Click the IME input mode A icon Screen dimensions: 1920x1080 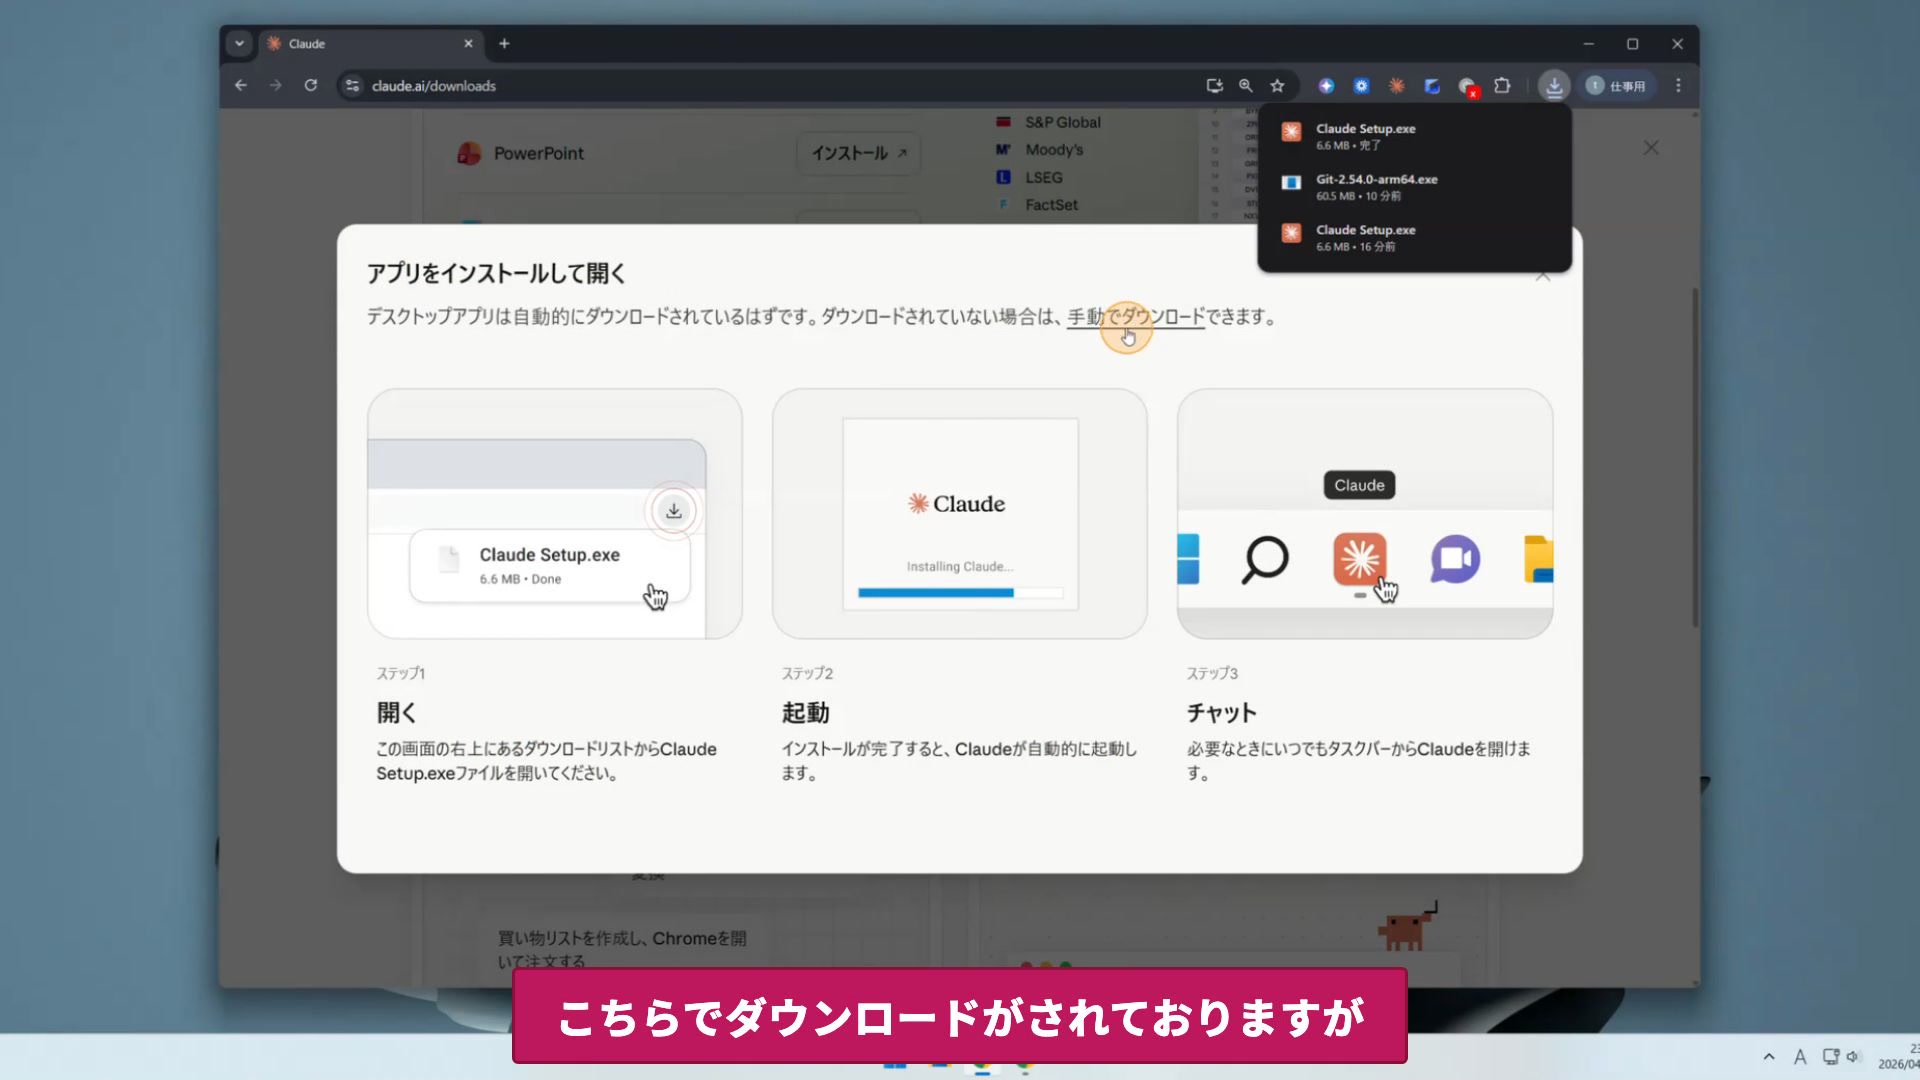[x=1800, y=1056]
